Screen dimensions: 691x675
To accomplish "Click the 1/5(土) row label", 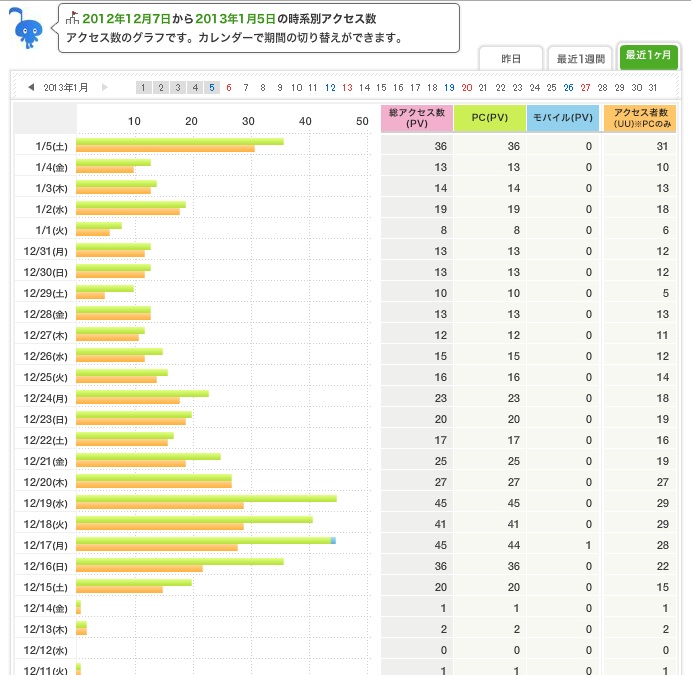I will tap(52, 146).
